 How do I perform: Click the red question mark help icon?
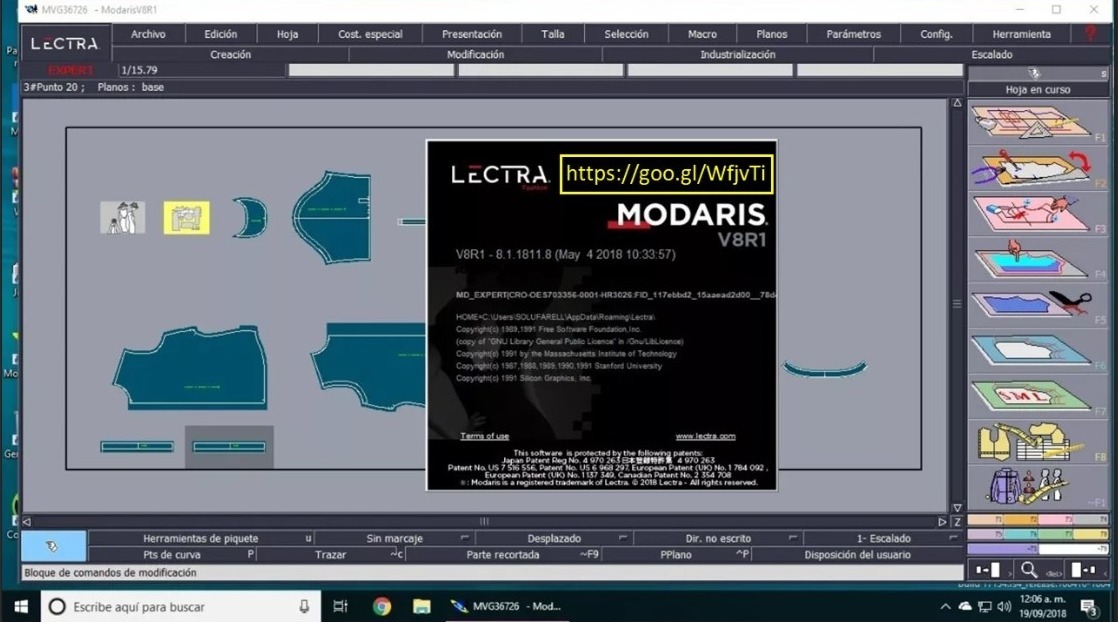pyautogui.click(x=1091, y=34)
